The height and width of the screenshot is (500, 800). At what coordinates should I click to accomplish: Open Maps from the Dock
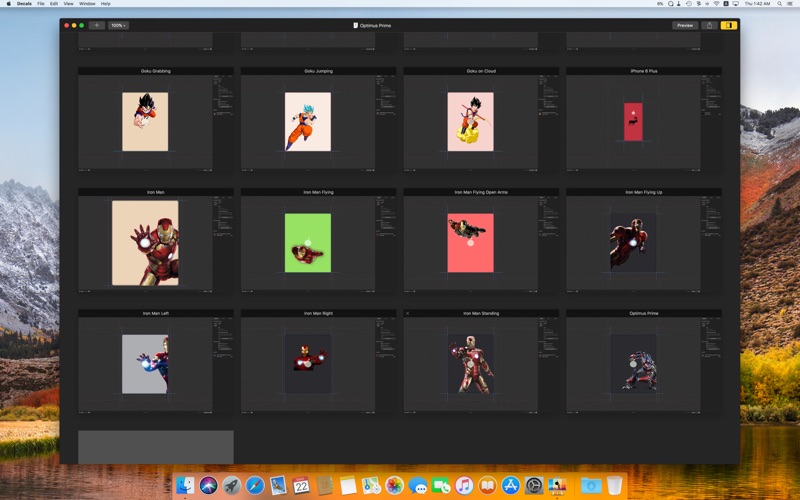(x=371, y=485)
